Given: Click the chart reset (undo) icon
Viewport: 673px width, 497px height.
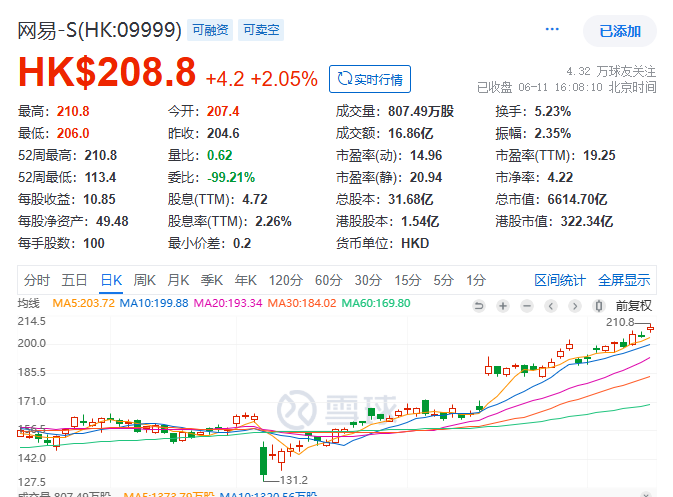Looking at the screenshot, I should (x=479, y=305).
